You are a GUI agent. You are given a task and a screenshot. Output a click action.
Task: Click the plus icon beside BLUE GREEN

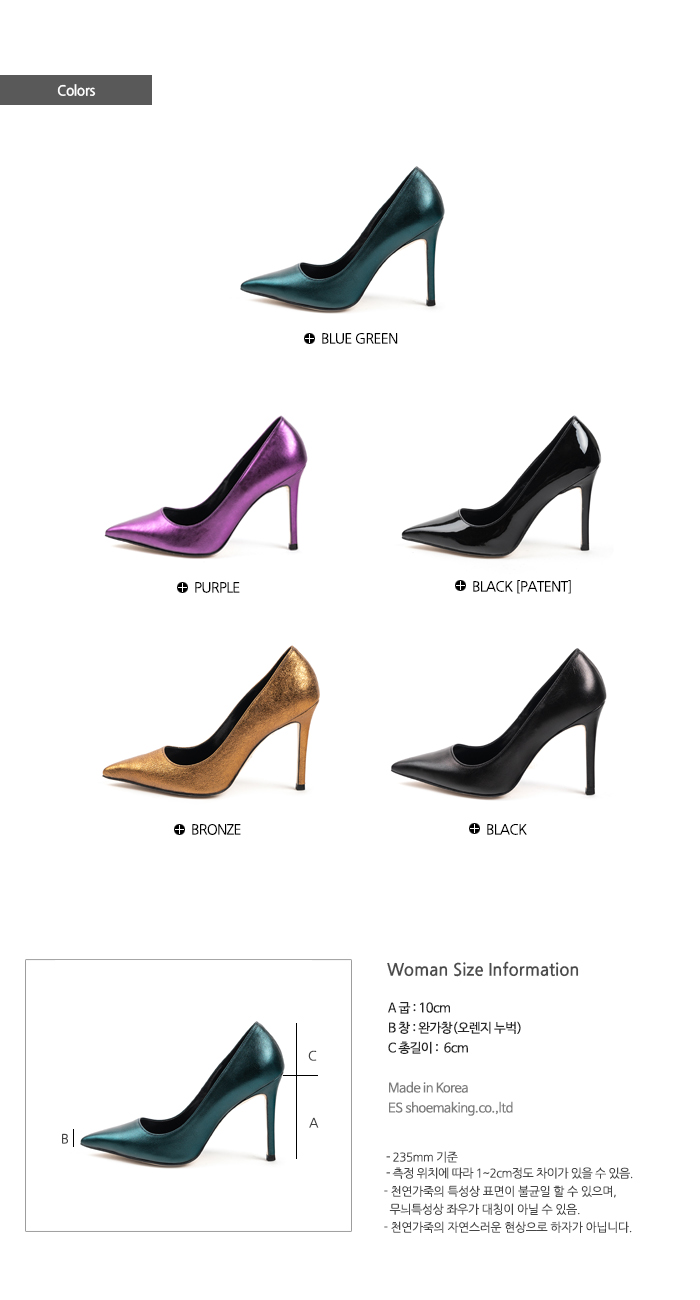(310, 339)
